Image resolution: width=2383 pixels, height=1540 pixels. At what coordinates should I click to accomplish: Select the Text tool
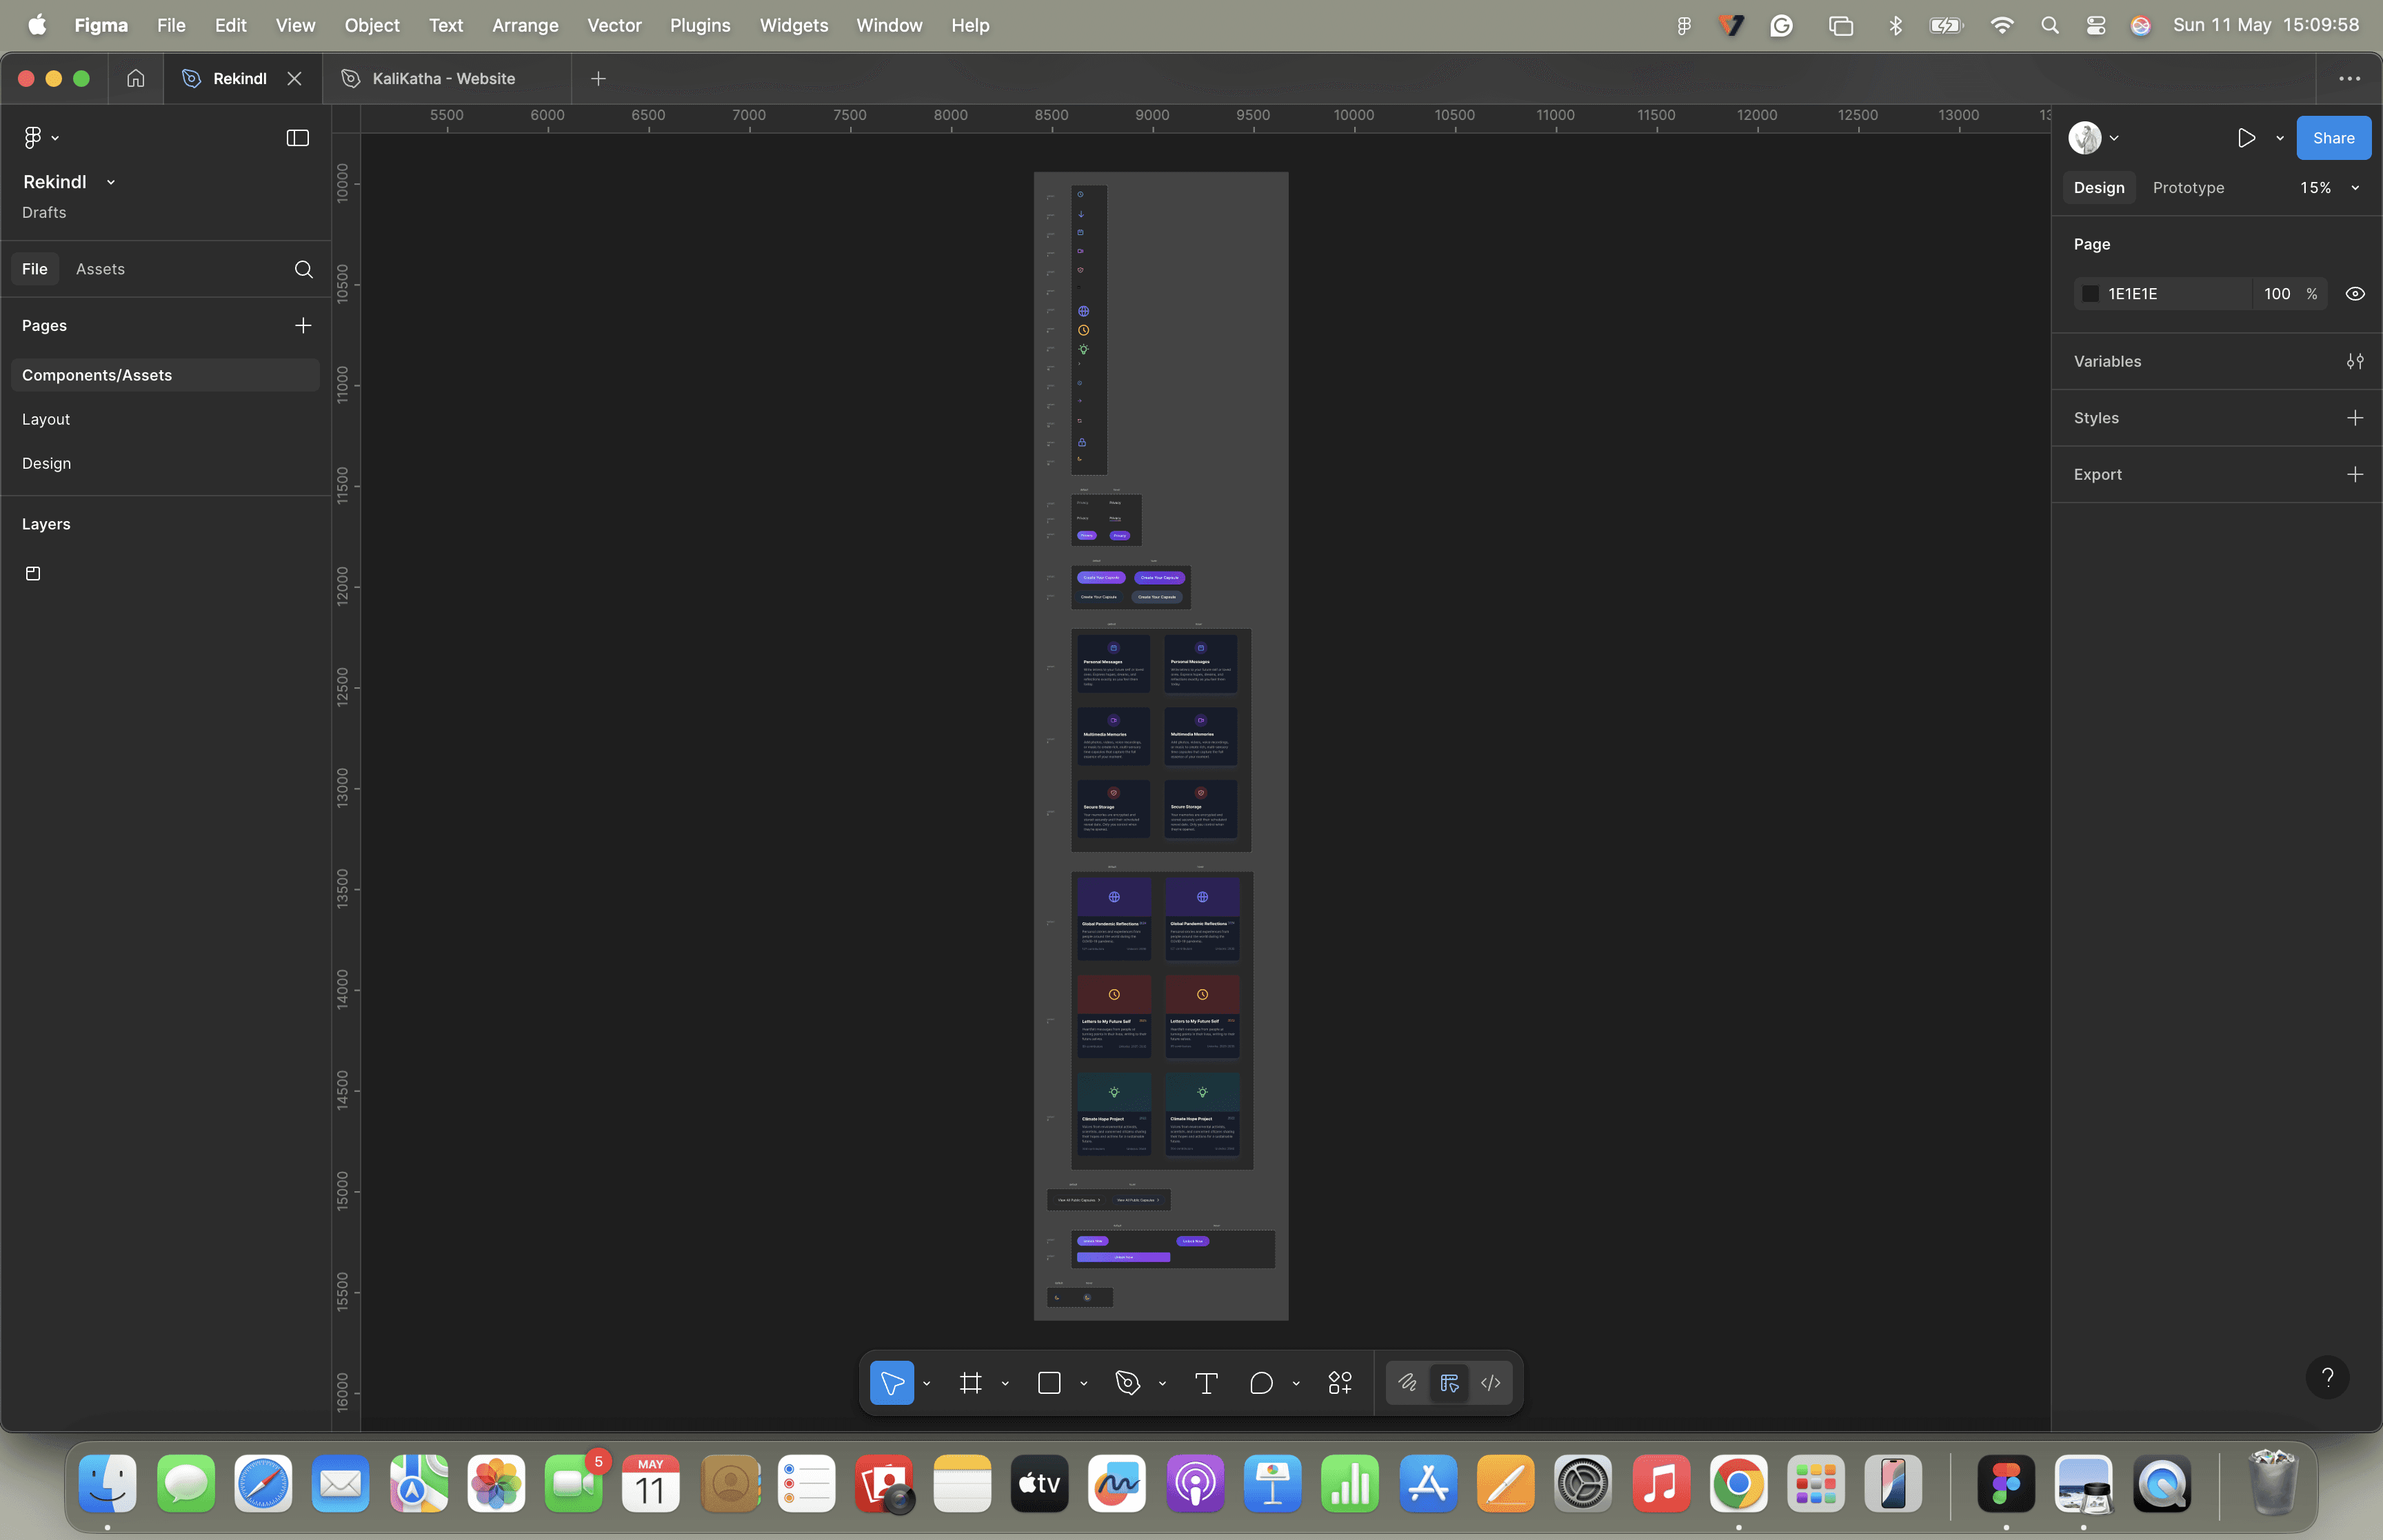coord(1206,1383)
